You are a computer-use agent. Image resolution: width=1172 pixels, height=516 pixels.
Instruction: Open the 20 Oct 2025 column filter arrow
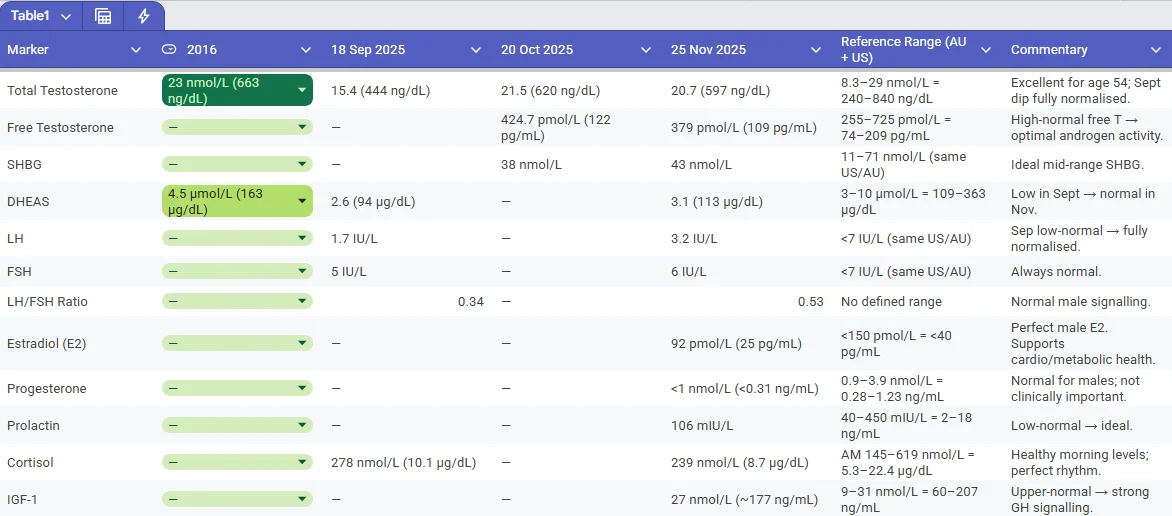646,50
